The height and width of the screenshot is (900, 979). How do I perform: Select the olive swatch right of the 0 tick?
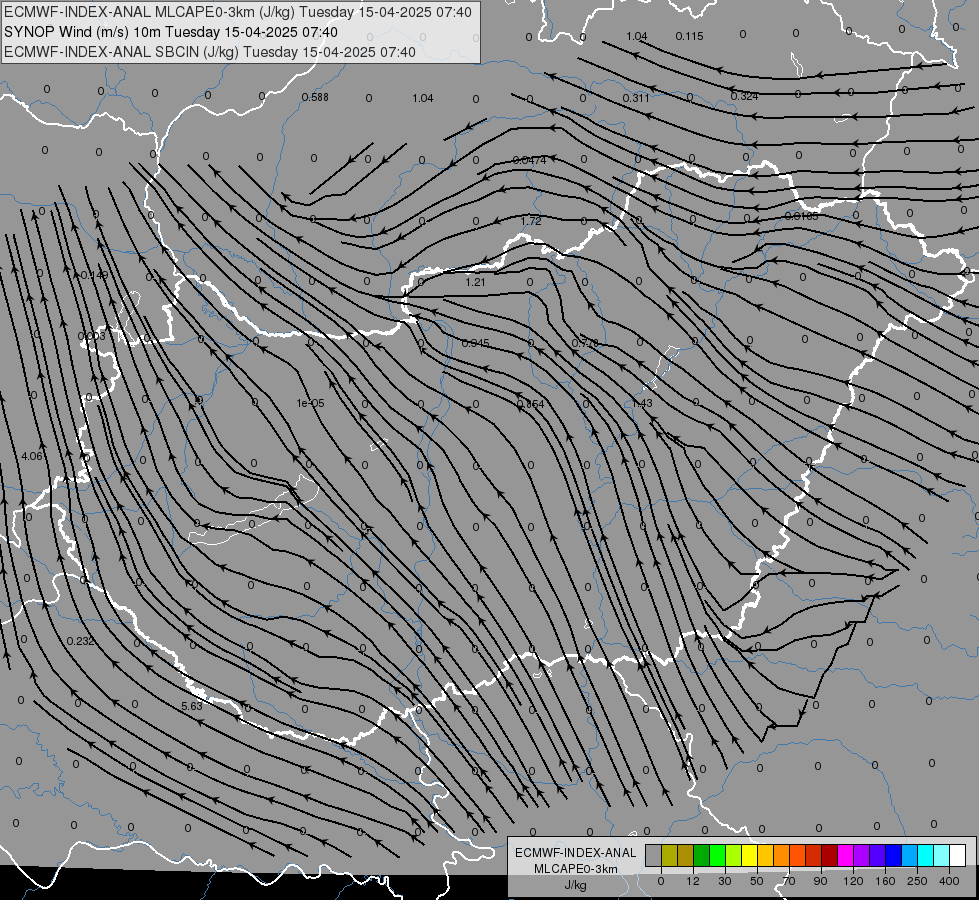coord(669,855)
